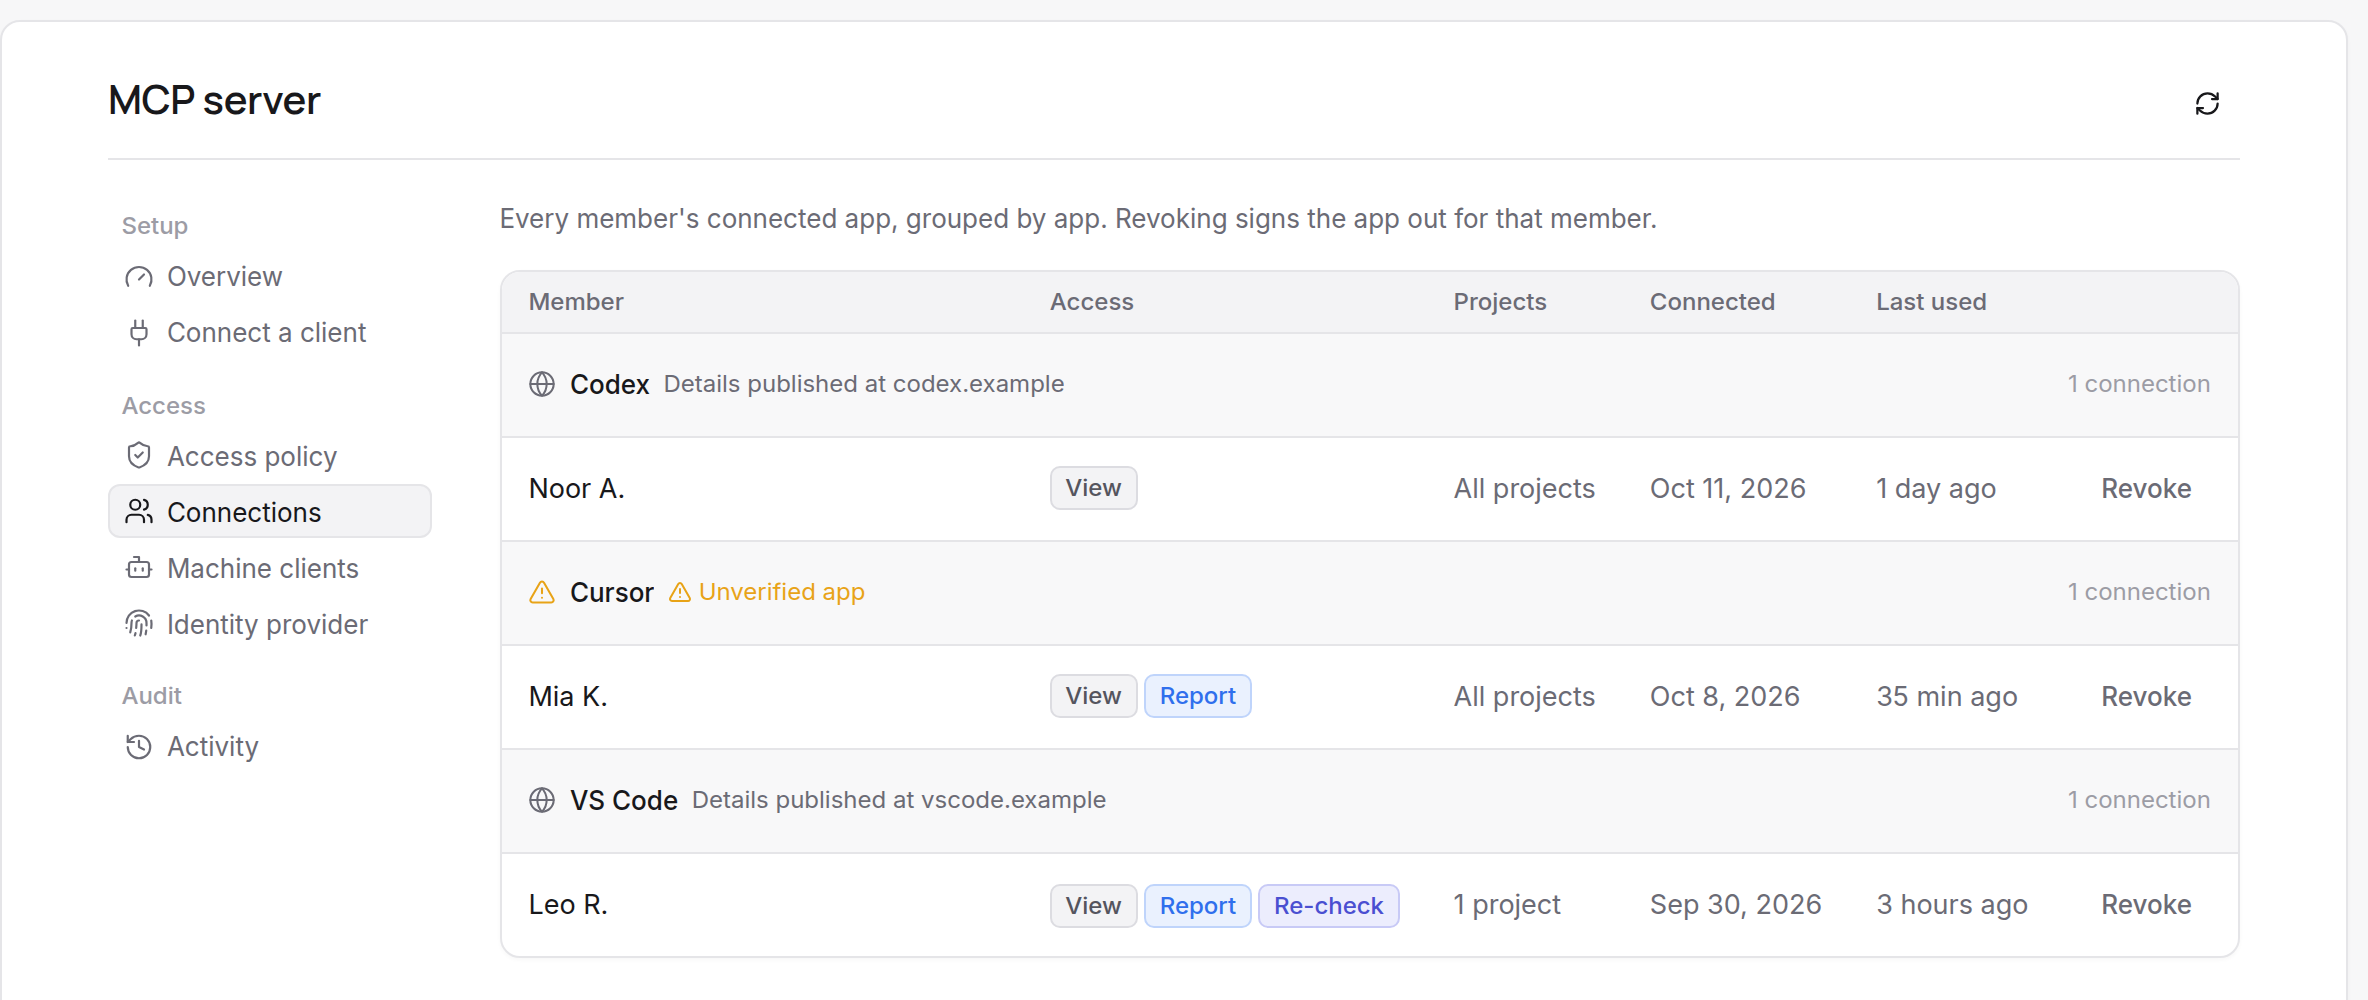2368x1000 pixels.
Task: Click the member name Noor A.
Action: point(577,489)
